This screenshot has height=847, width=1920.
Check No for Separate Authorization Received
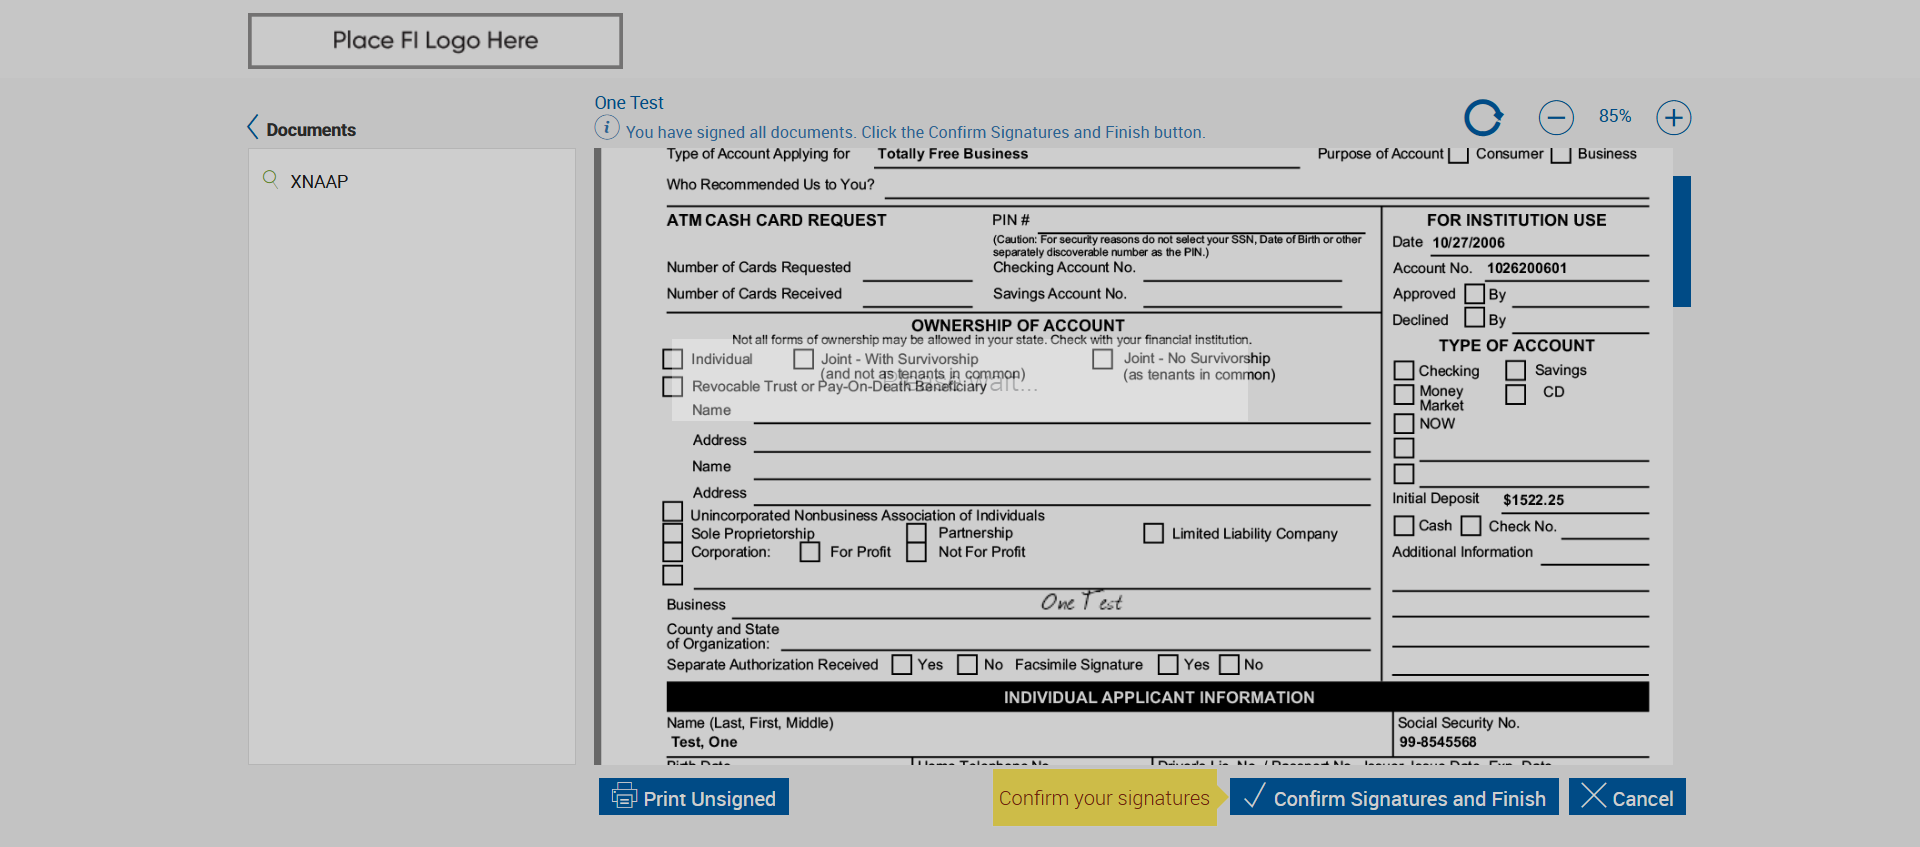(x=967, y=664)
